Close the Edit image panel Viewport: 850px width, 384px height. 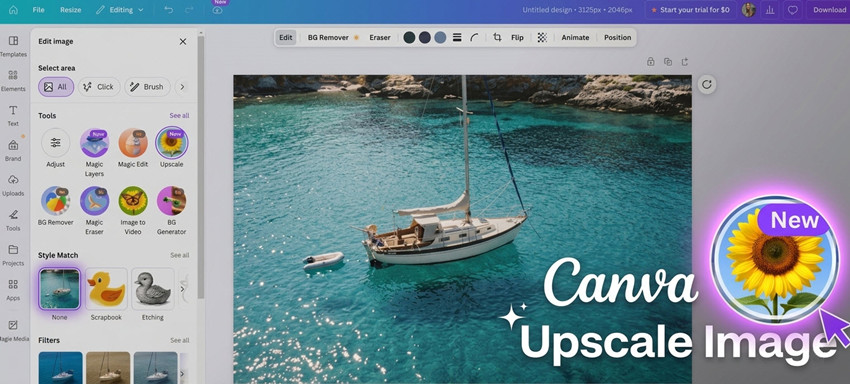[183, 42]
